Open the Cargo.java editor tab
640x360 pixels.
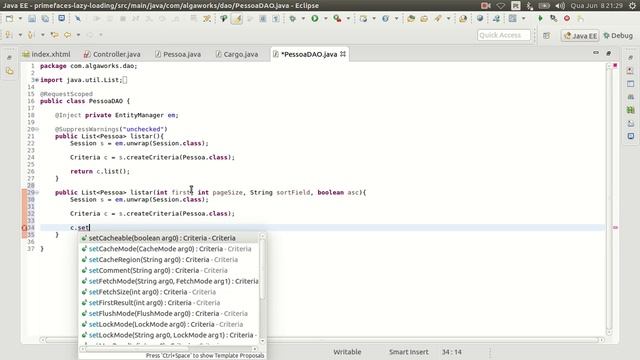[x=237, y=54]
